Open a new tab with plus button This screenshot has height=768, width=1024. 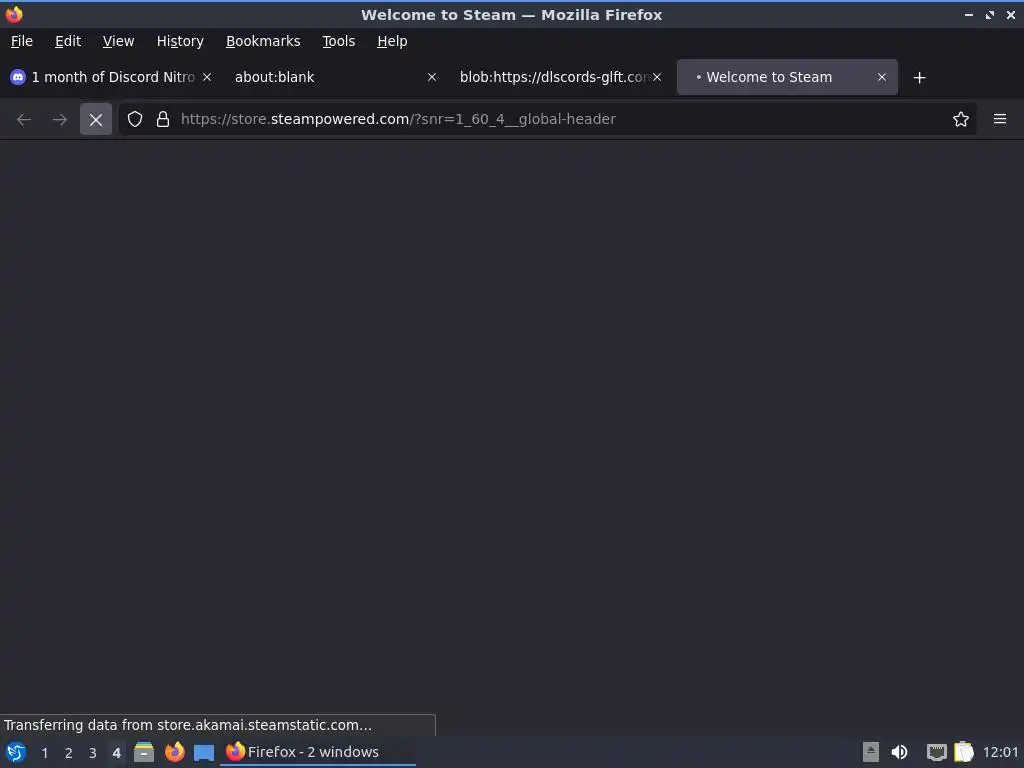click(x=920, y=78)
